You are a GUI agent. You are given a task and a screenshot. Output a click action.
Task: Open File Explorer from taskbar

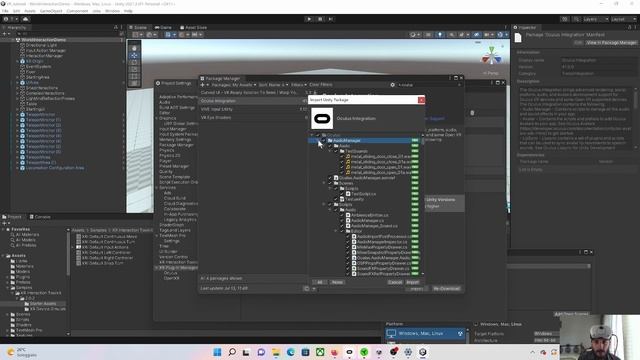276,352
